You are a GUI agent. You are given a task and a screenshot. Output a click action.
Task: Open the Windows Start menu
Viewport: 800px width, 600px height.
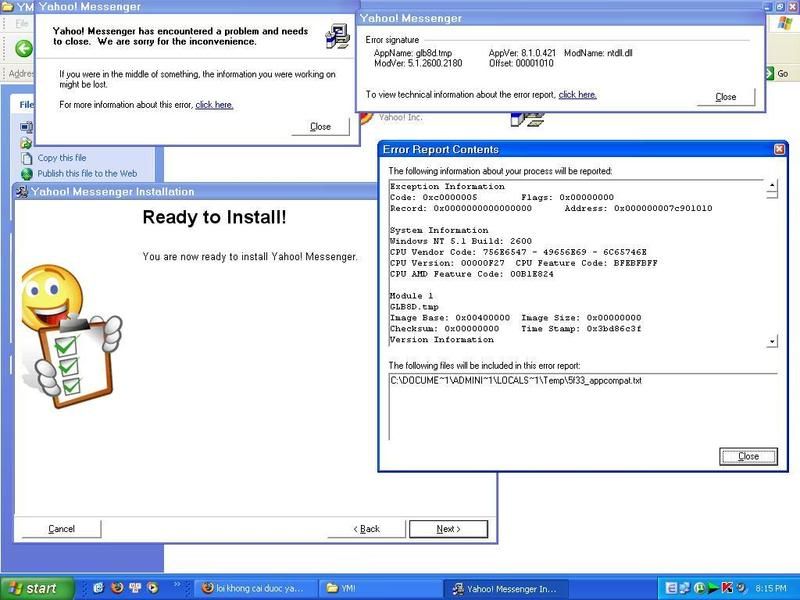pos(37,588)
